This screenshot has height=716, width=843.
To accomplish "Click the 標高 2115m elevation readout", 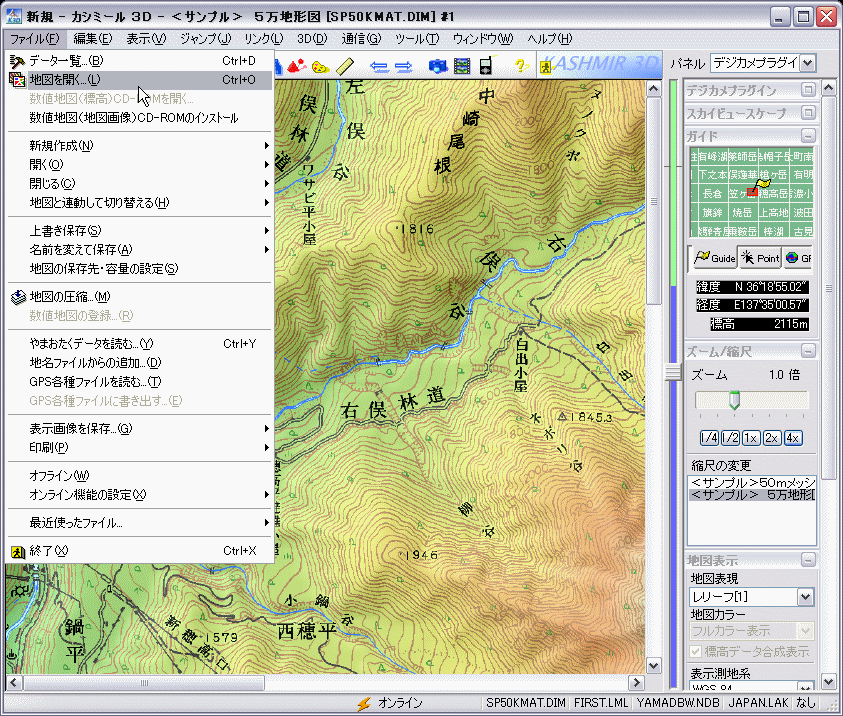I will point(760,324).
